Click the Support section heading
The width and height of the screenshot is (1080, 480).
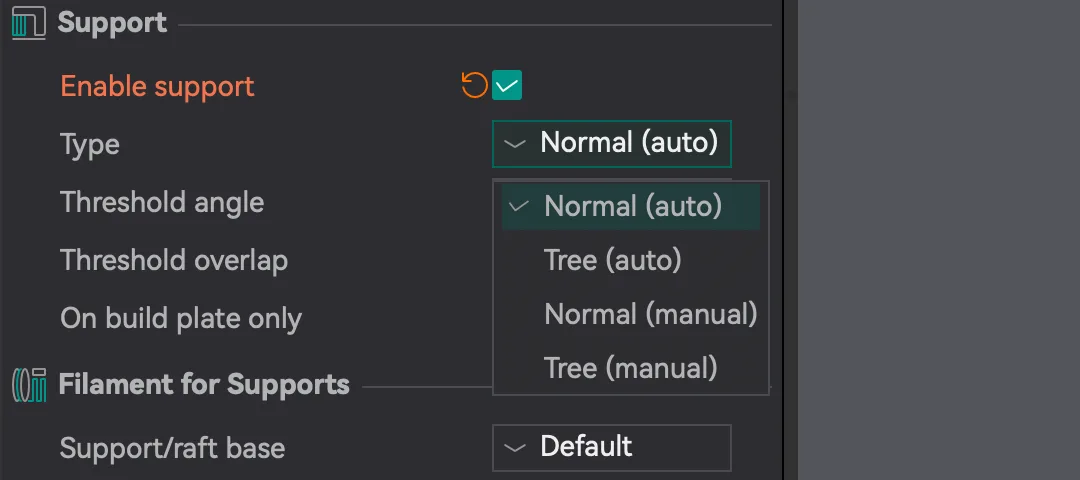point(112,23)
